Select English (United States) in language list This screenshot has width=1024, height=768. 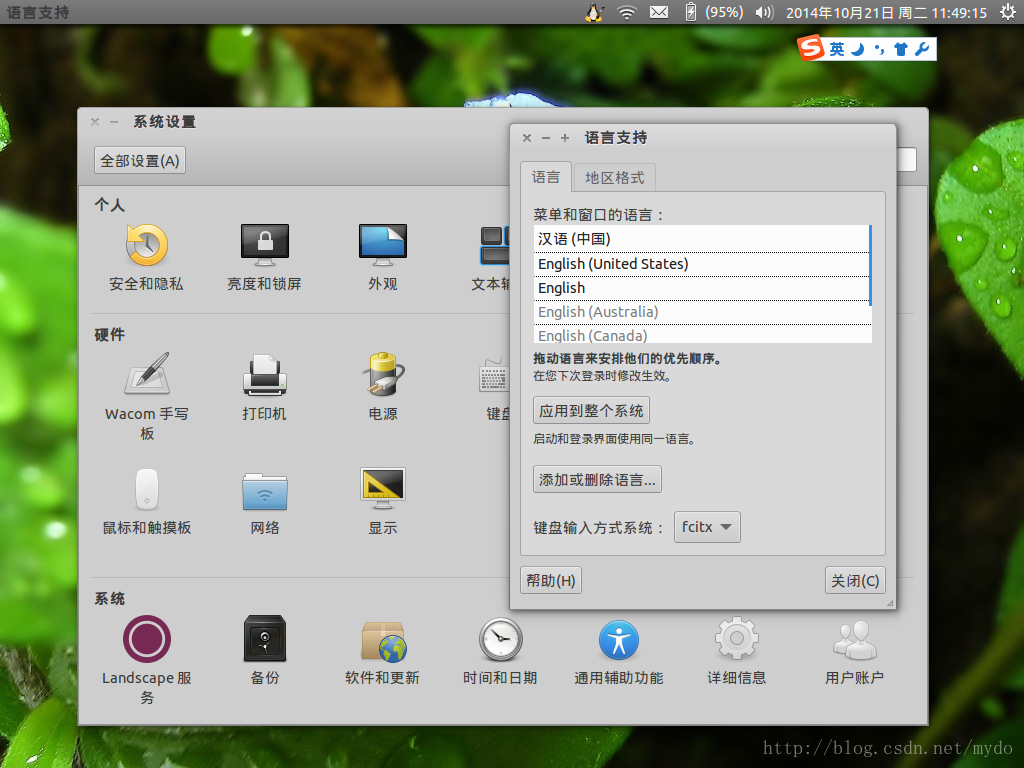coord(701,264)
